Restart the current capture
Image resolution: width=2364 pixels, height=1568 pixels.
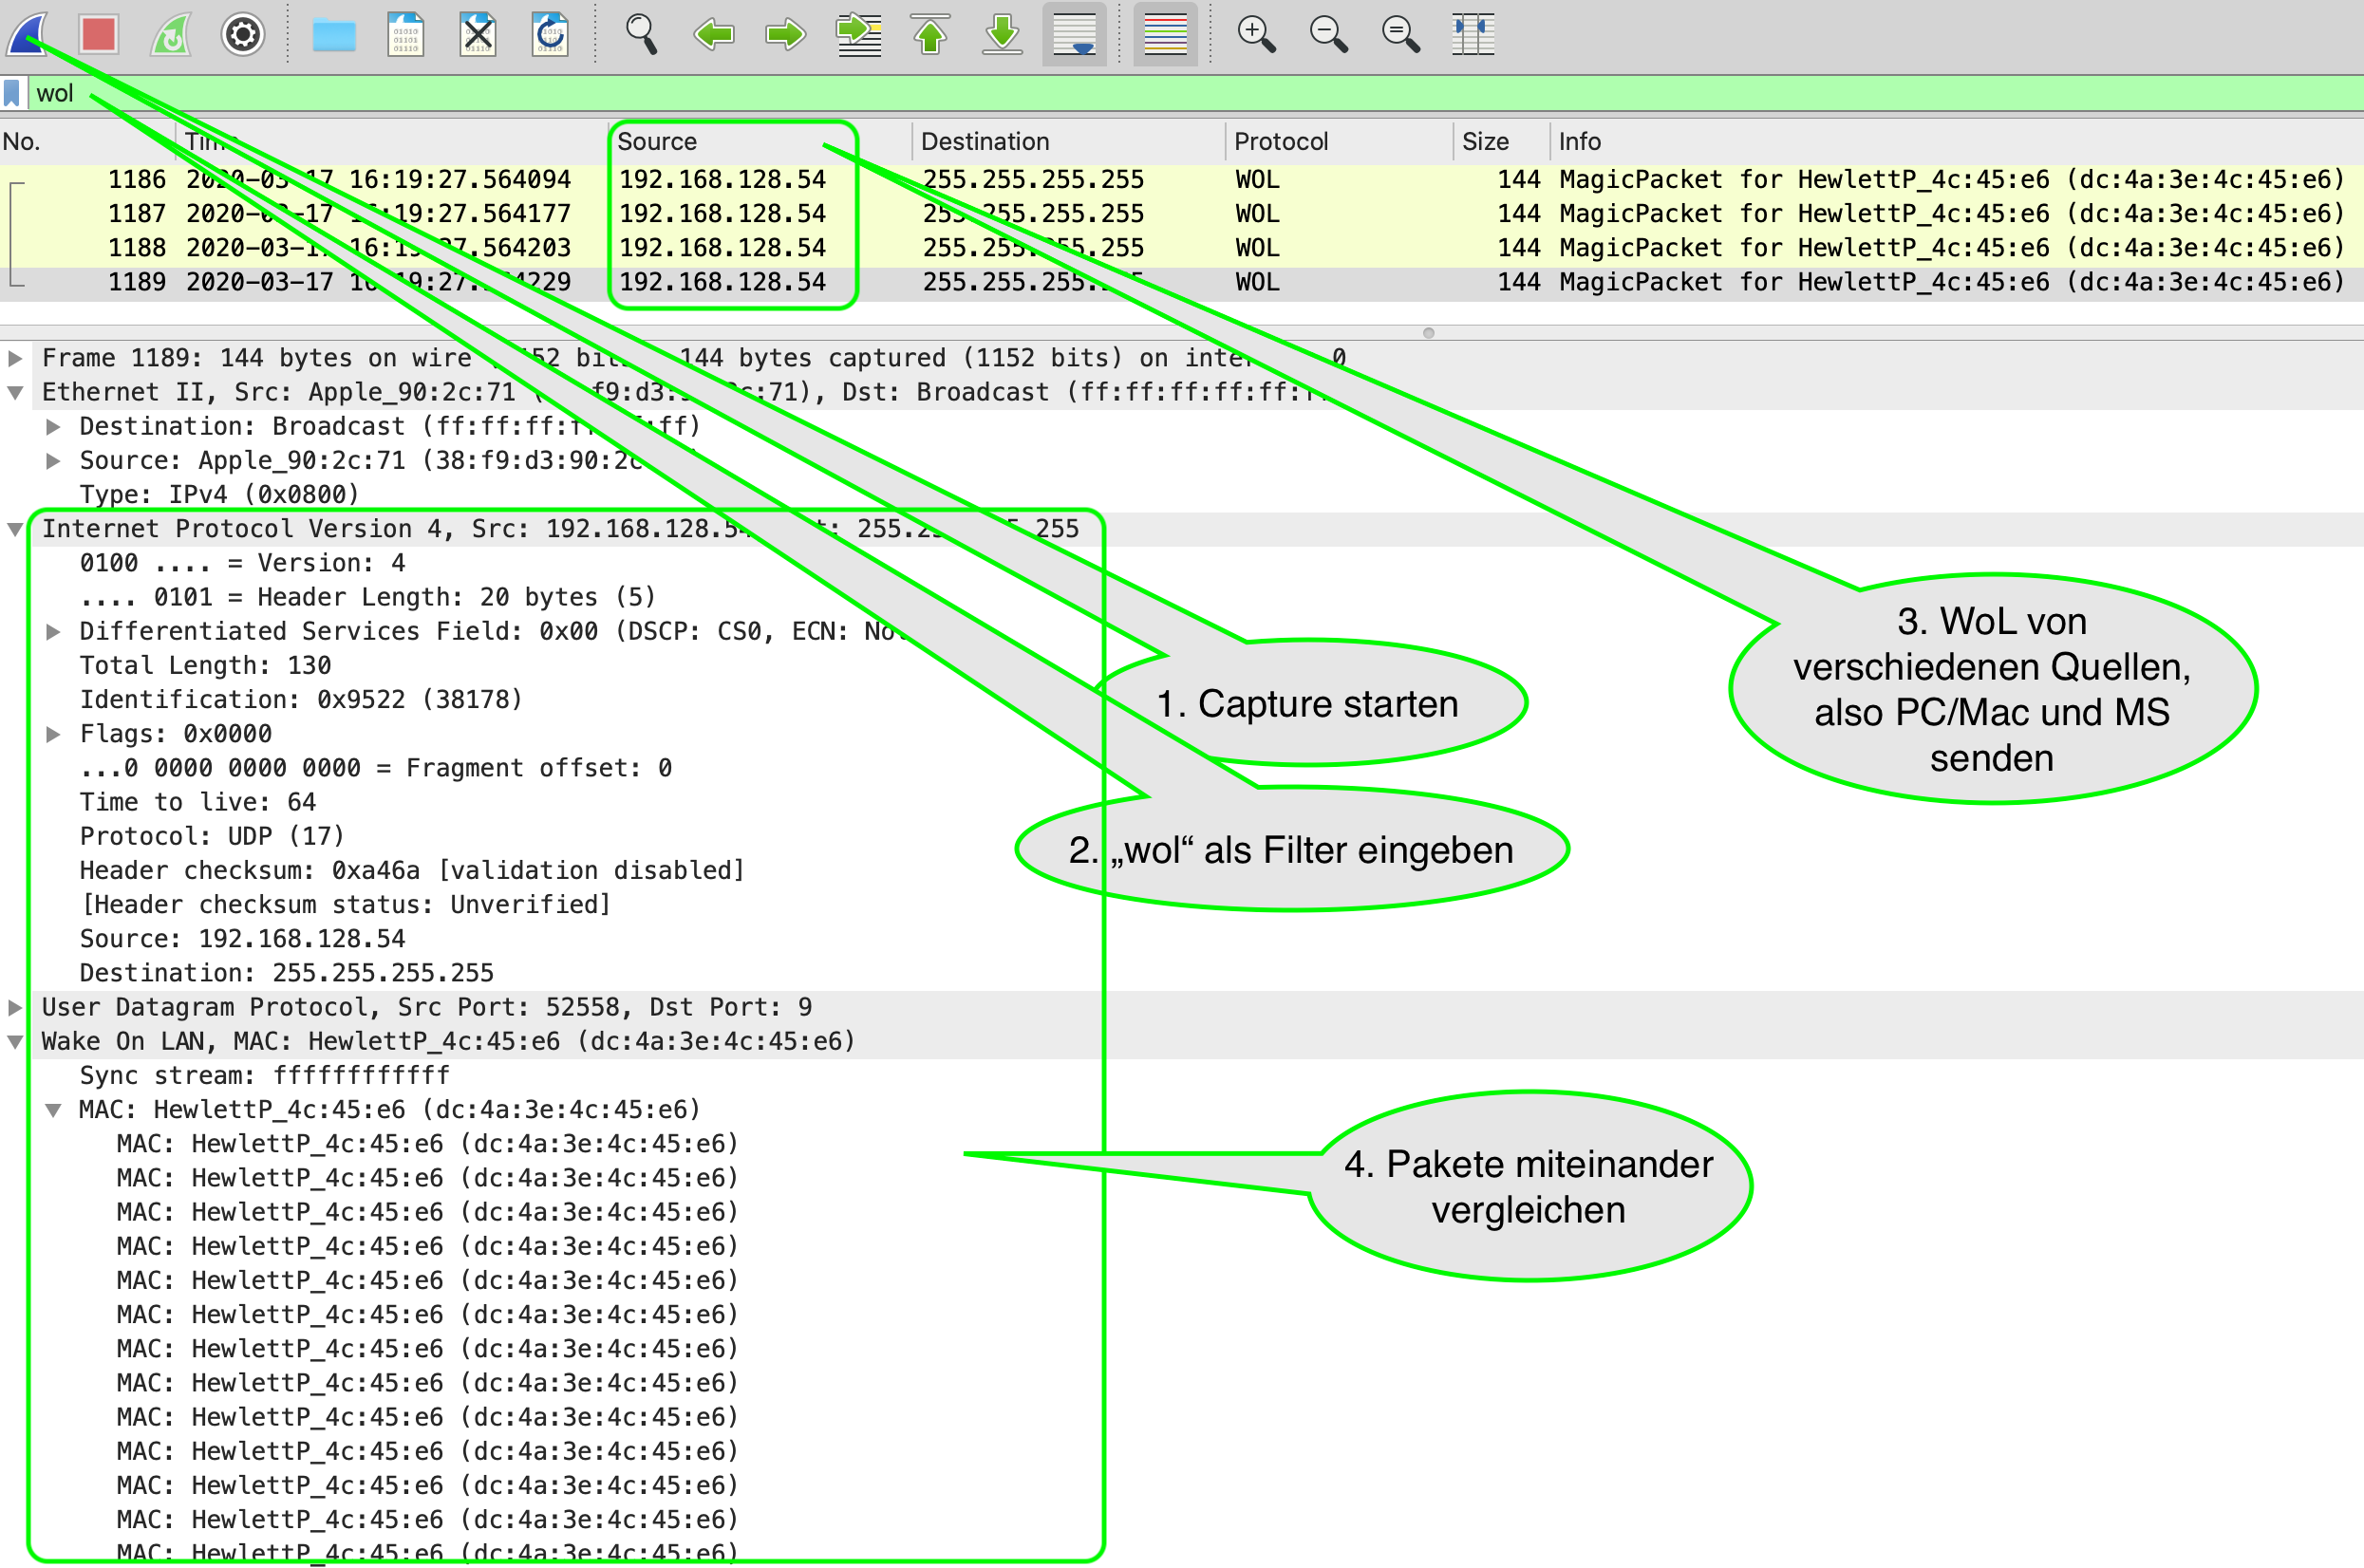point(171,35)
